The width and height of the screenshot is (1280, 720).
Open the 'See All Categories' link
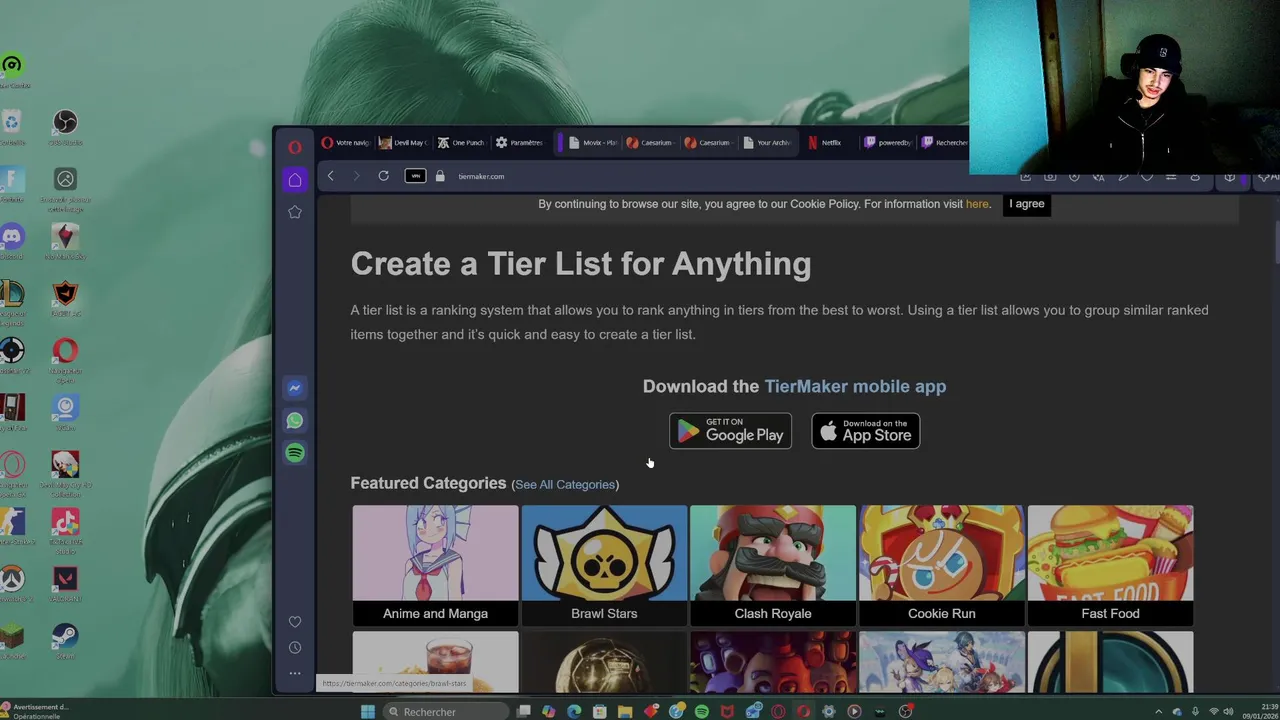tap(565, 484)
